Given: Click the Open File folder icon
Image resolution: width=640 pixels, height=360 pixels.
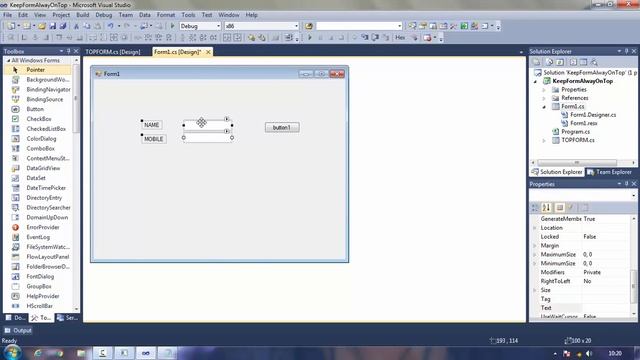Looking at the screenshot, I should pyautogui.click(x=42, y=26).
